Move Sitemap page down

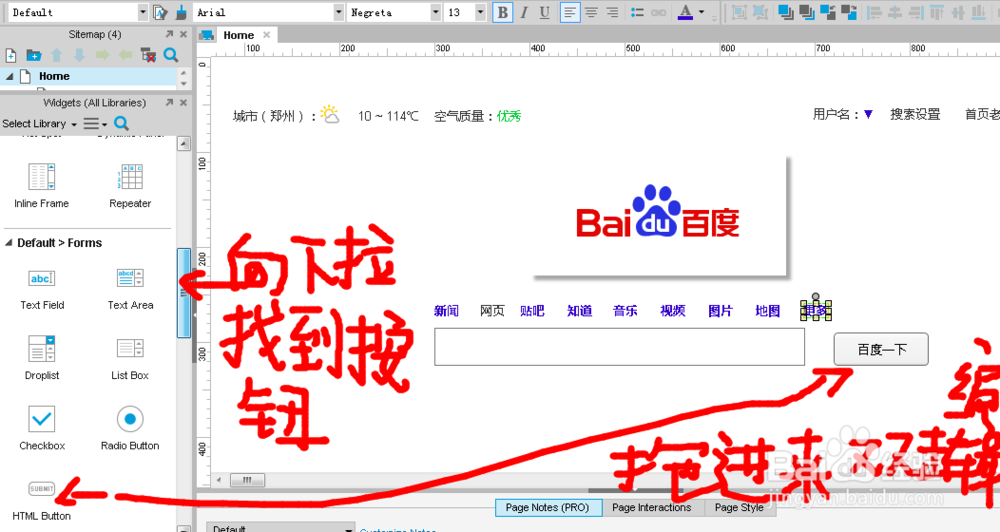coord(79,55)
